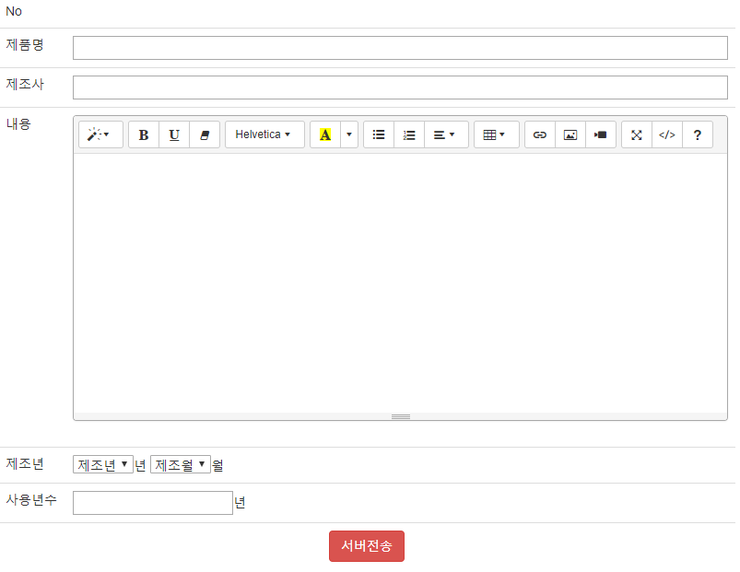The image size is (740, 572).
Task: Open the insert table dropdown
Action: (x=496, y=135)
